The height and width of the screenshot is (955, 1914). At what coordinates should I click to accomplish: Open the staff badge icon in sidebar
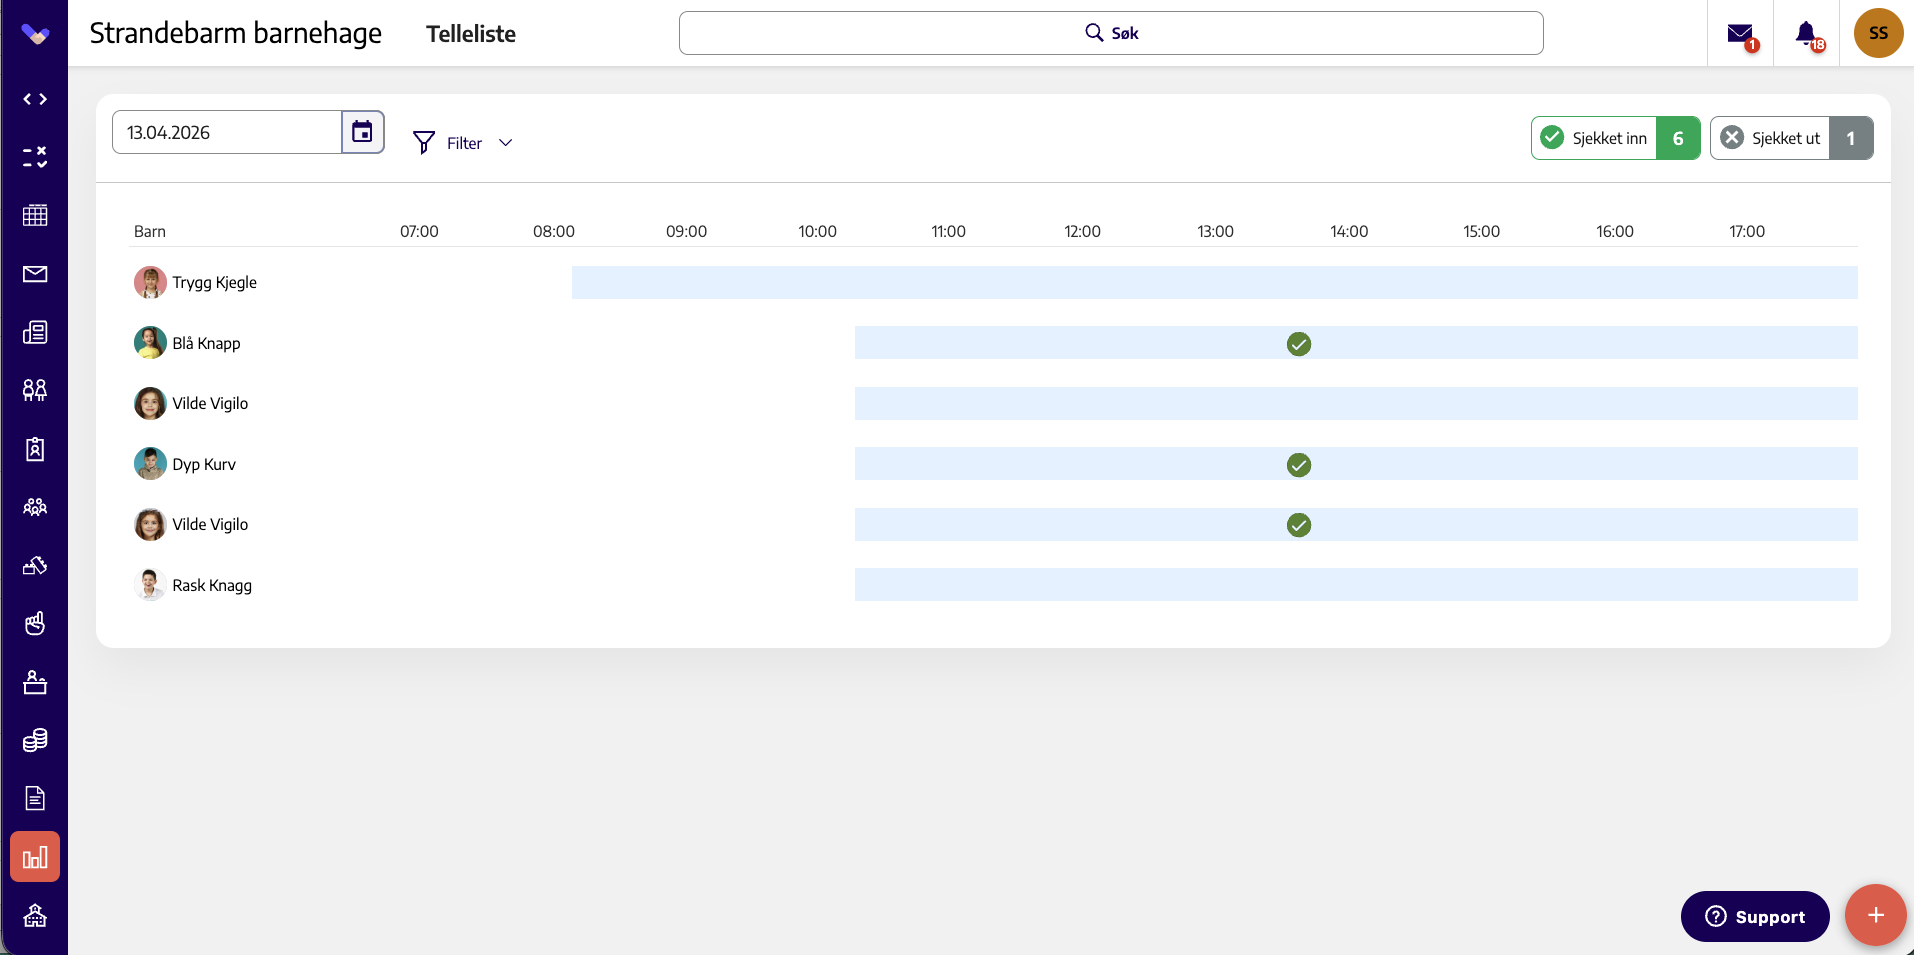[35, 449]
